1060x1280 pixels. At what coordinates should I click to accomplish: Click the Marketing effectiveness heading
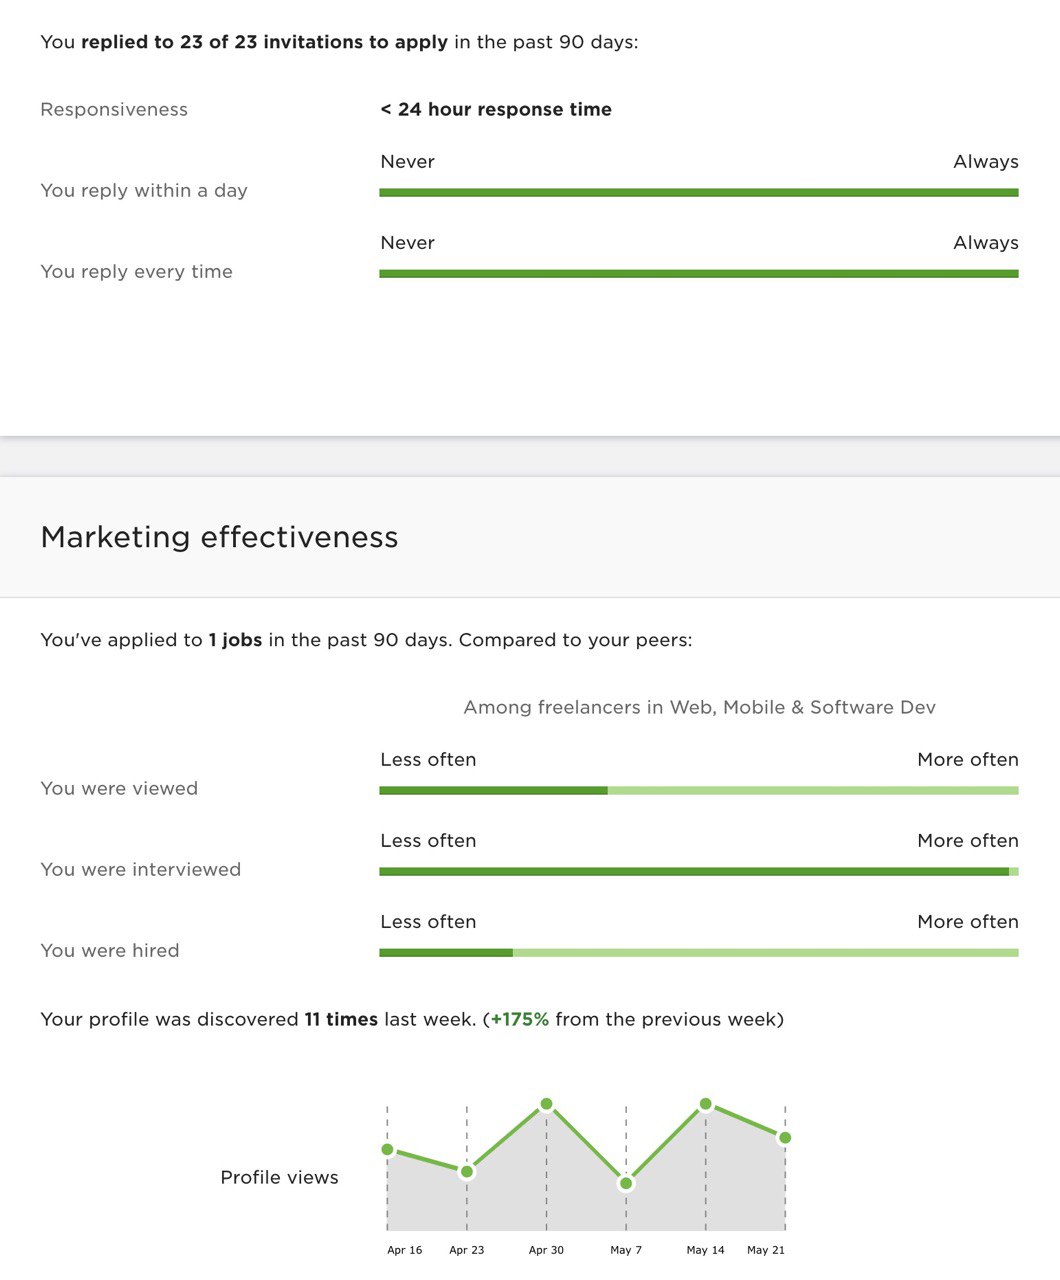point(219,537)
